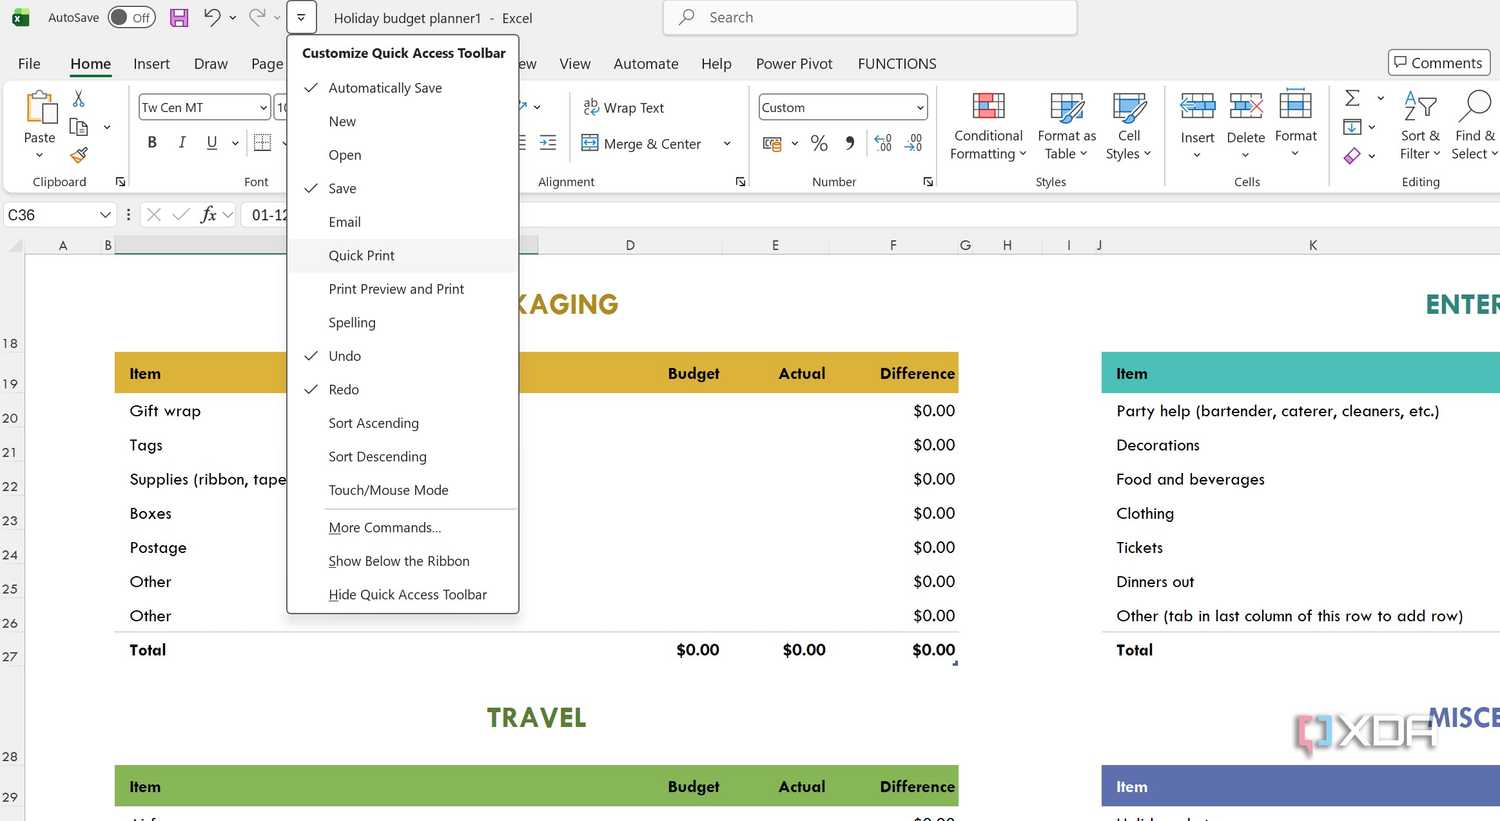Click the Format Painter brush icon
This screenshot has width=1500, height=821.
click(79, 155)
